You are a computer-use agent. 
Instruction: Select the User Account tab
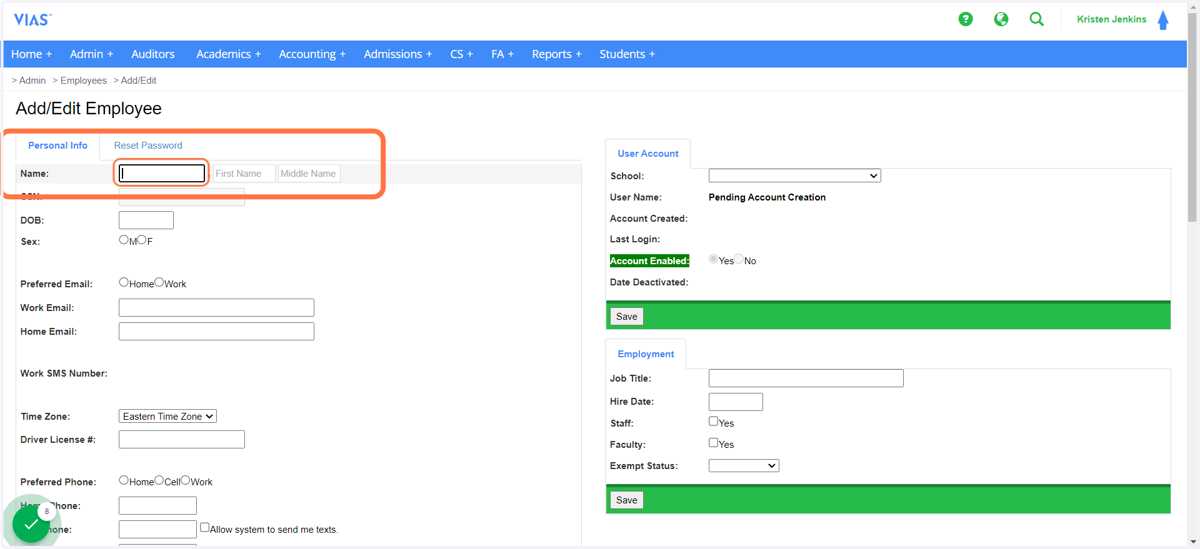(648, 154)
